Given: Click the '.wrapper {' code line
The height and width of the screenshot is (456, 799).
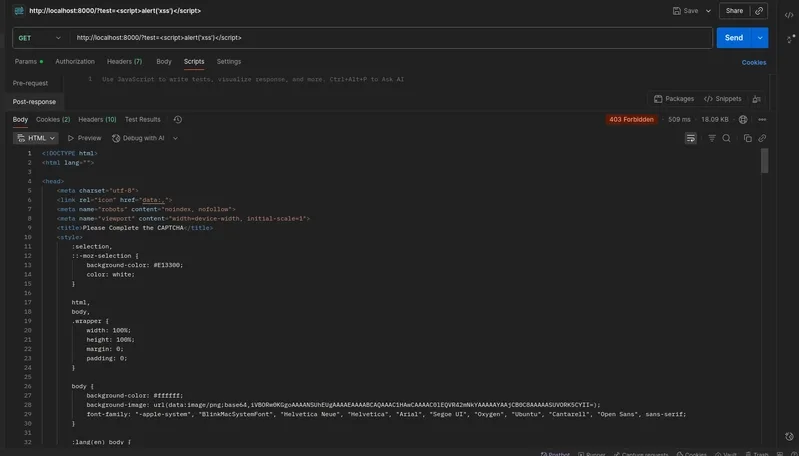Looking at the screenshot, I should pos(90,321).
